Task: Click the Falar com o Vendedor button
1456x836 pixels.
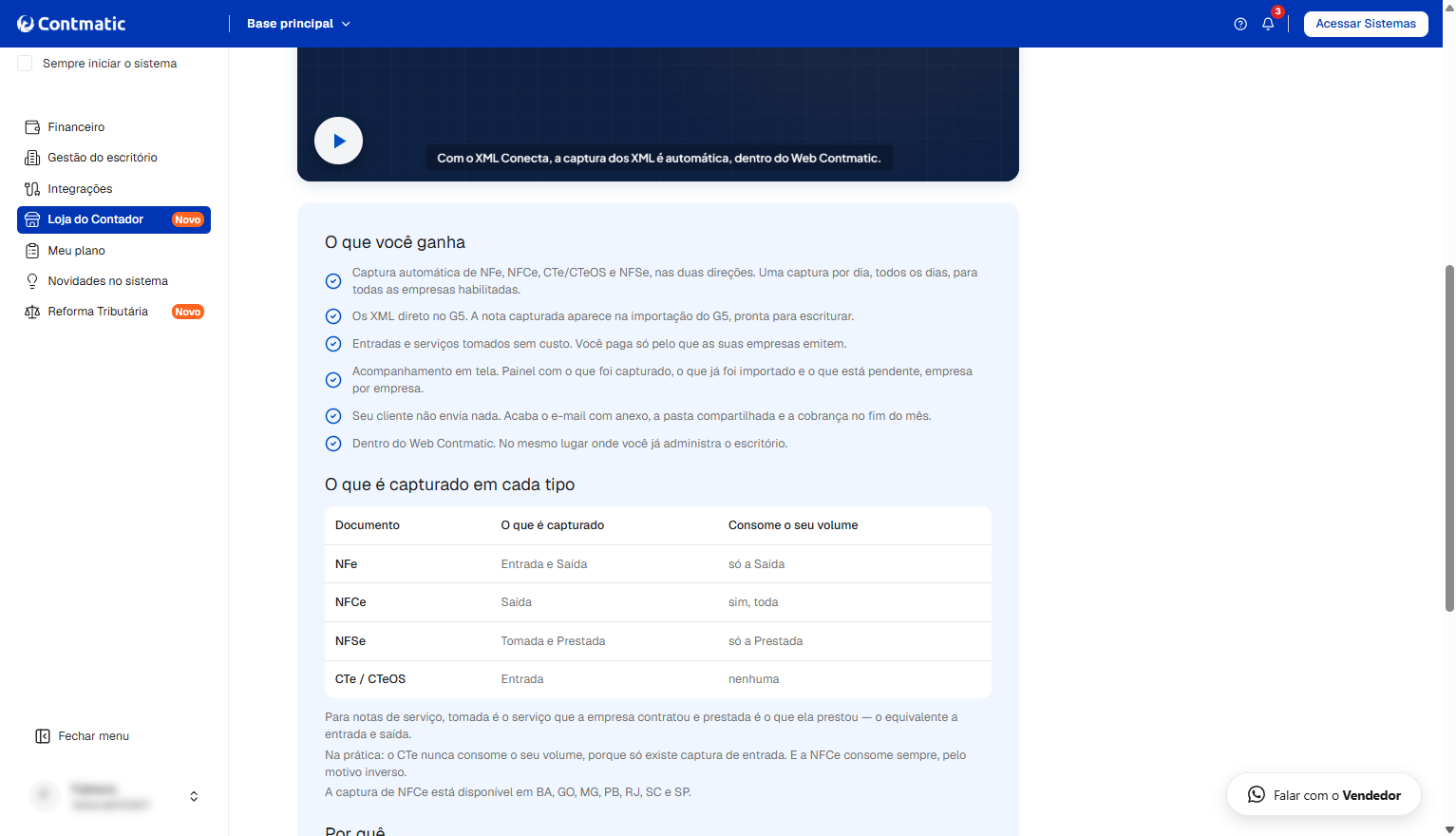Action: (1323, 796)
